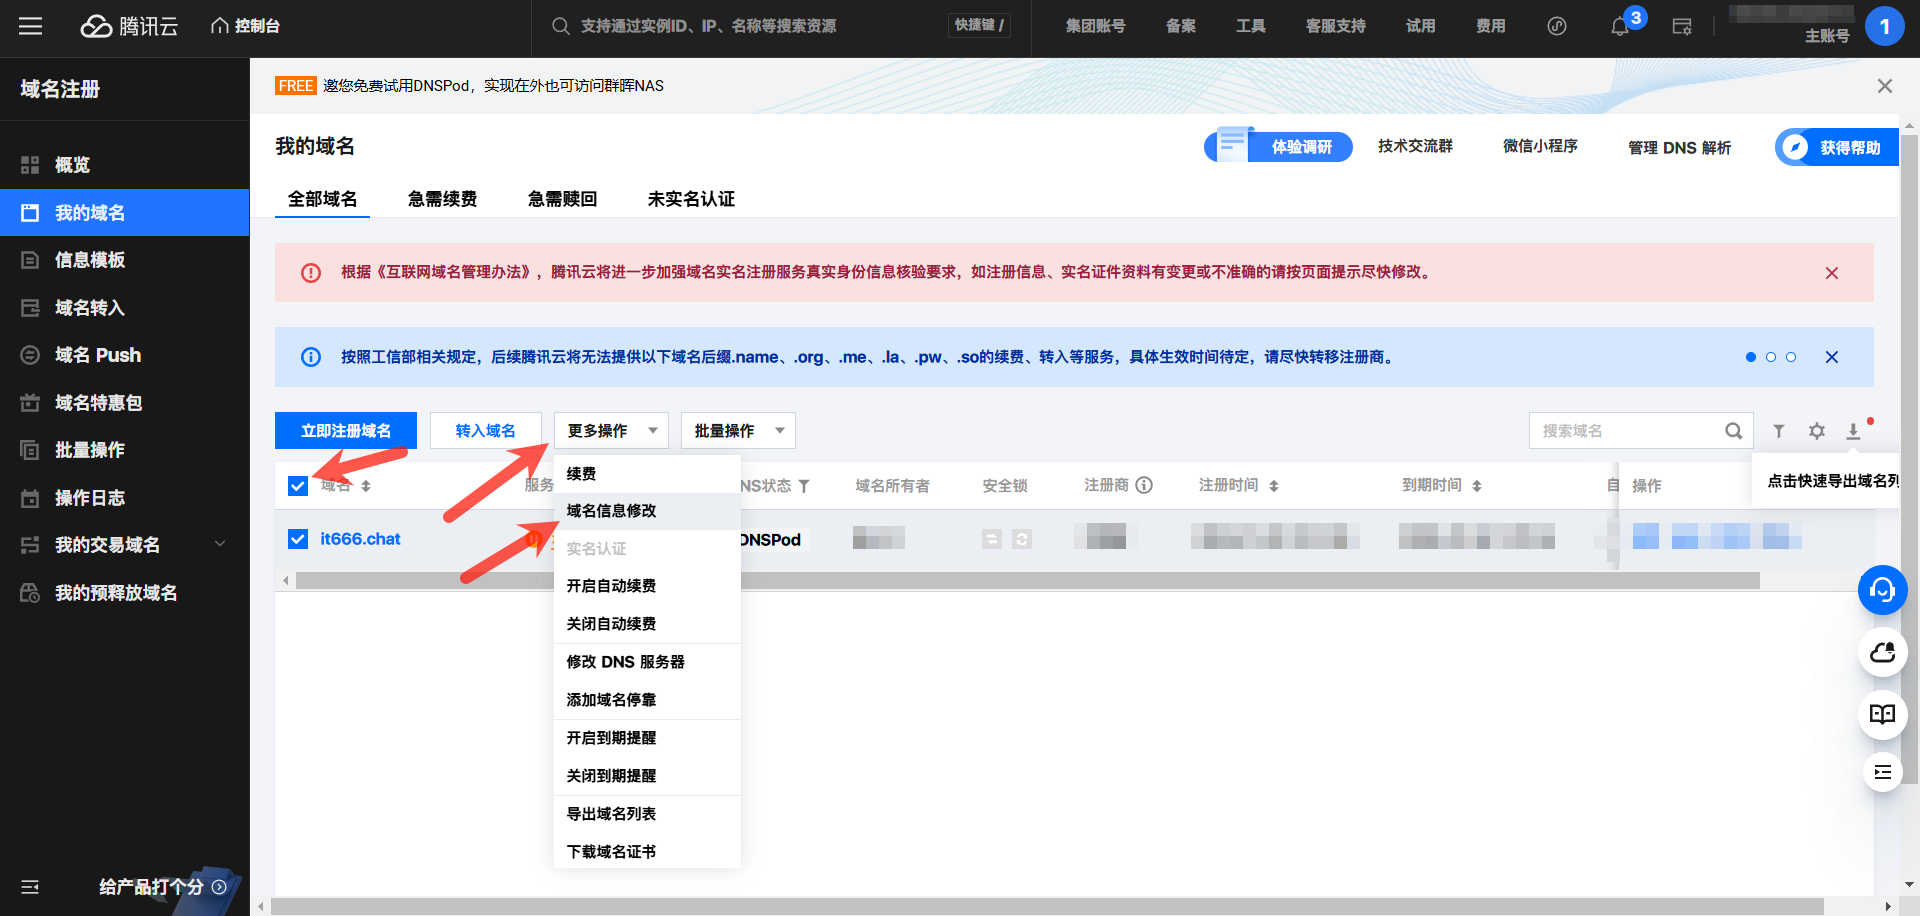Dismiss the blue domain suffix notice
The image size is (1920, 916).
point(1832,357)
